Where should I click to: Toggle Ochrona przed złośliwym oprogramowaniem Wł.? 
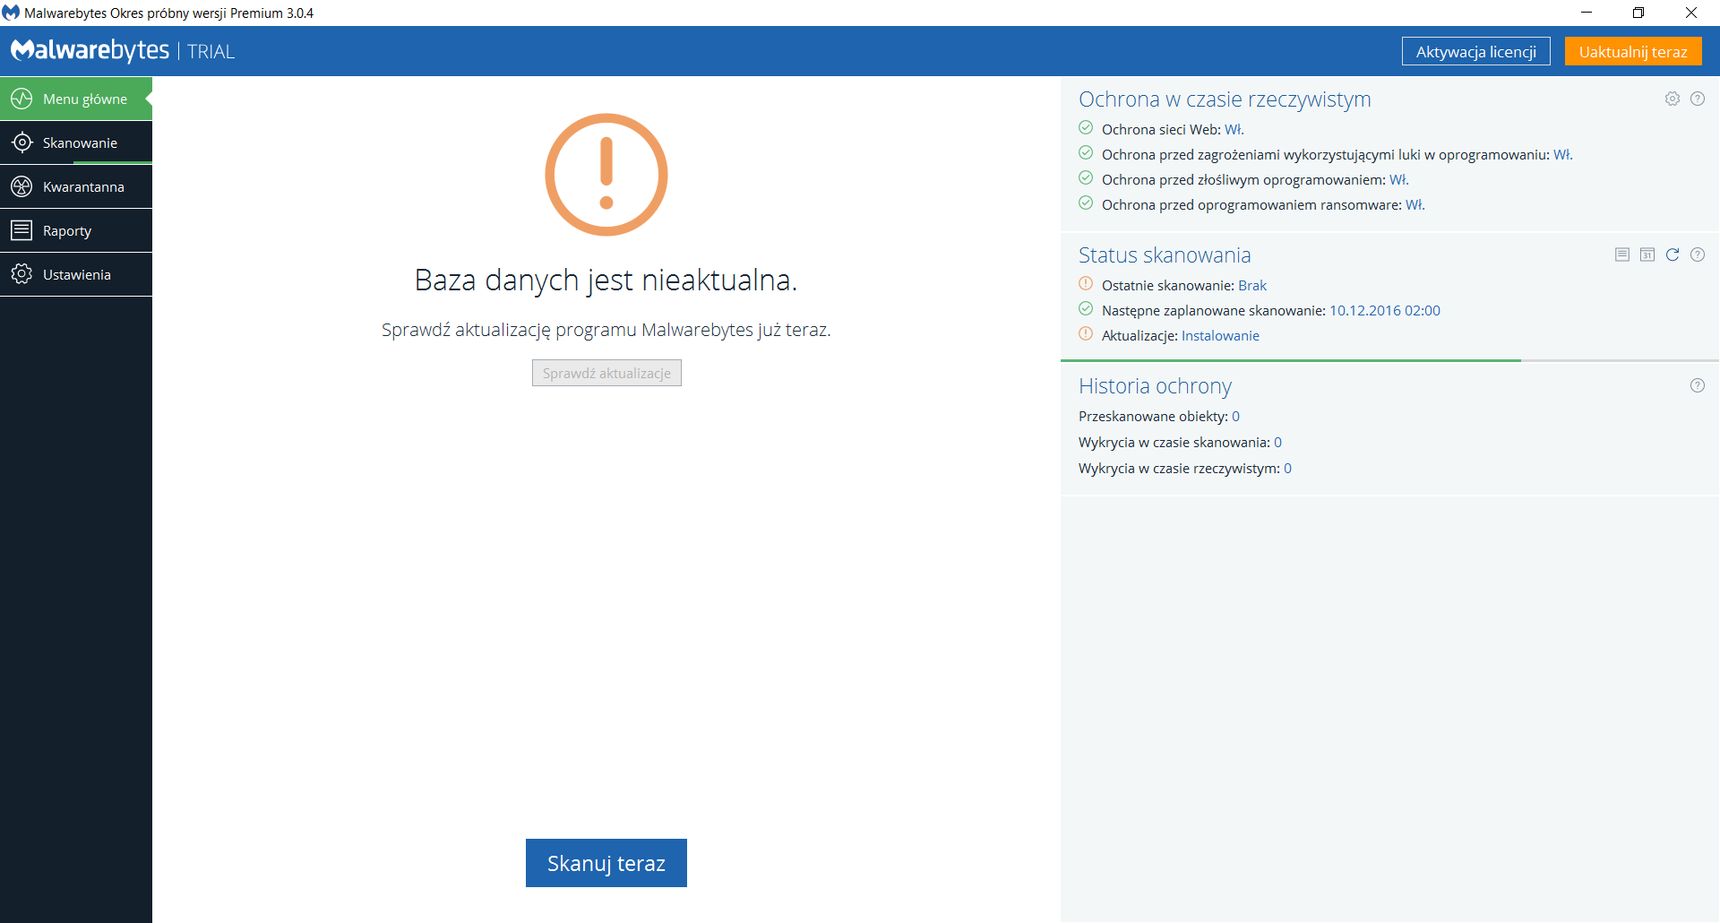(1399, 180)
